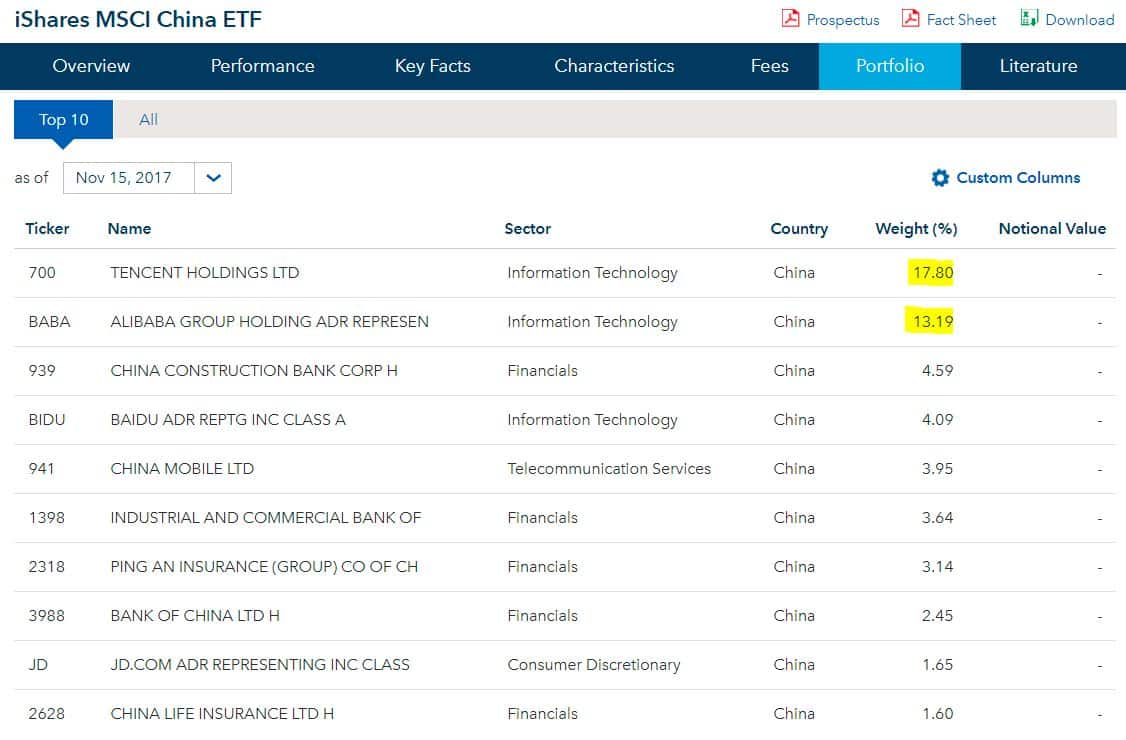Click PING AN INSURANCE (GROUP) CO OF CH
This screenshot has width=1126, height=740.
point(264,567)
